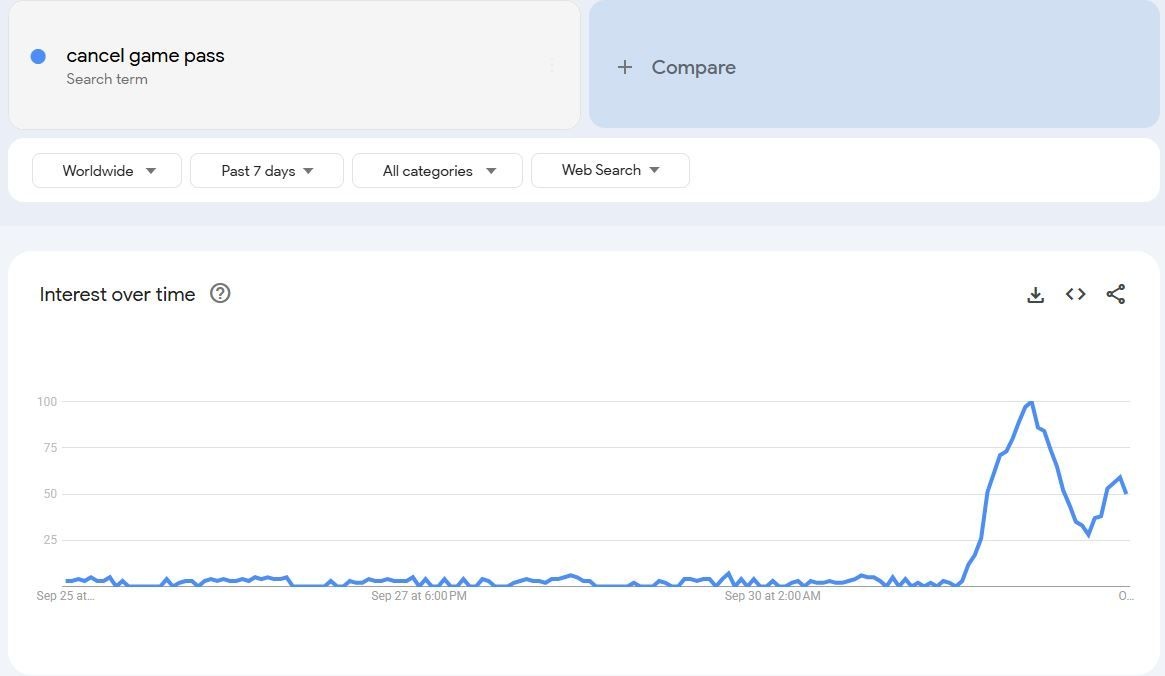Open the All categories dropdown
The image size is (1165, 676).
tap(437, 170)
